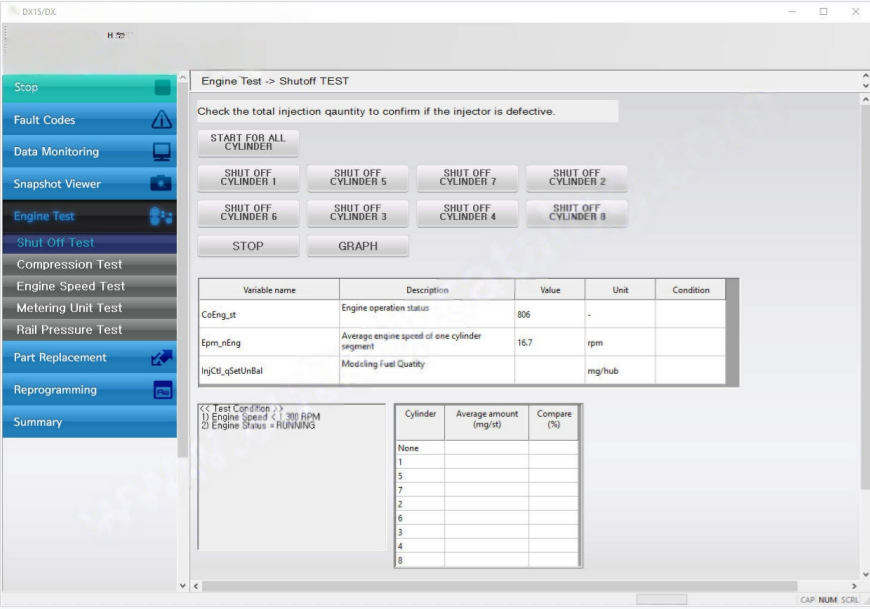
Task: Click the Part Replacement tools icon
Action: pyautogui.click(x=162, y=358)
